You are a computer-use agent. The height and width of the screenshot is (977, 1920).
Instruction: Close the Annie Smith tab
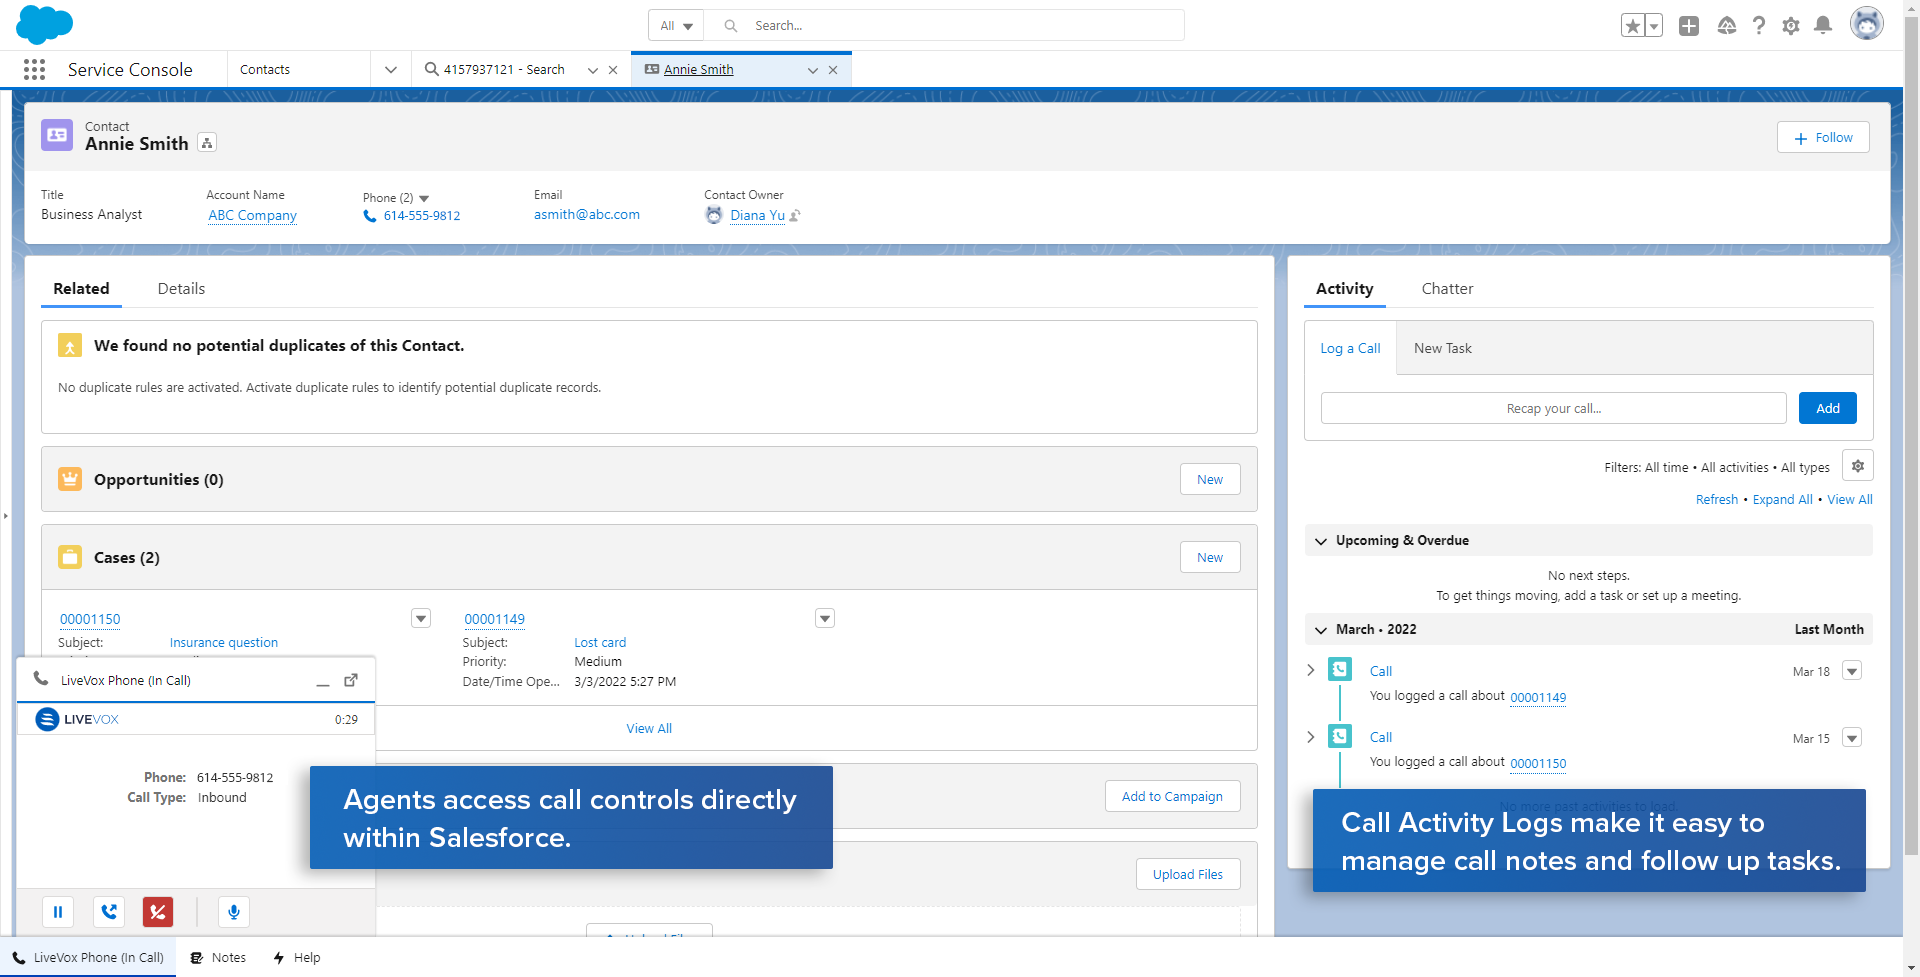tap(833, 70)
